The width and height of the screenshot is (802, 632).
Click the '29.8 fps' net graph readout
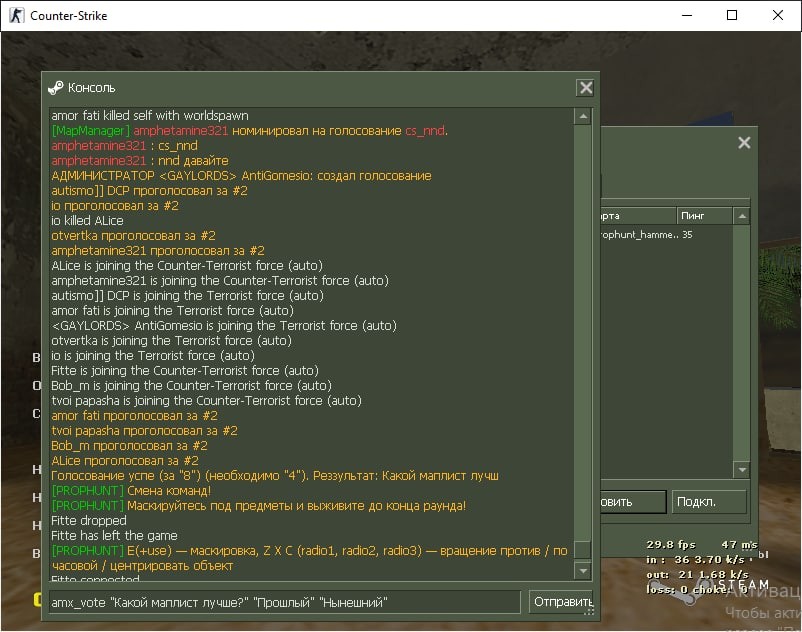pyautogui.click(x=671, y=545)
